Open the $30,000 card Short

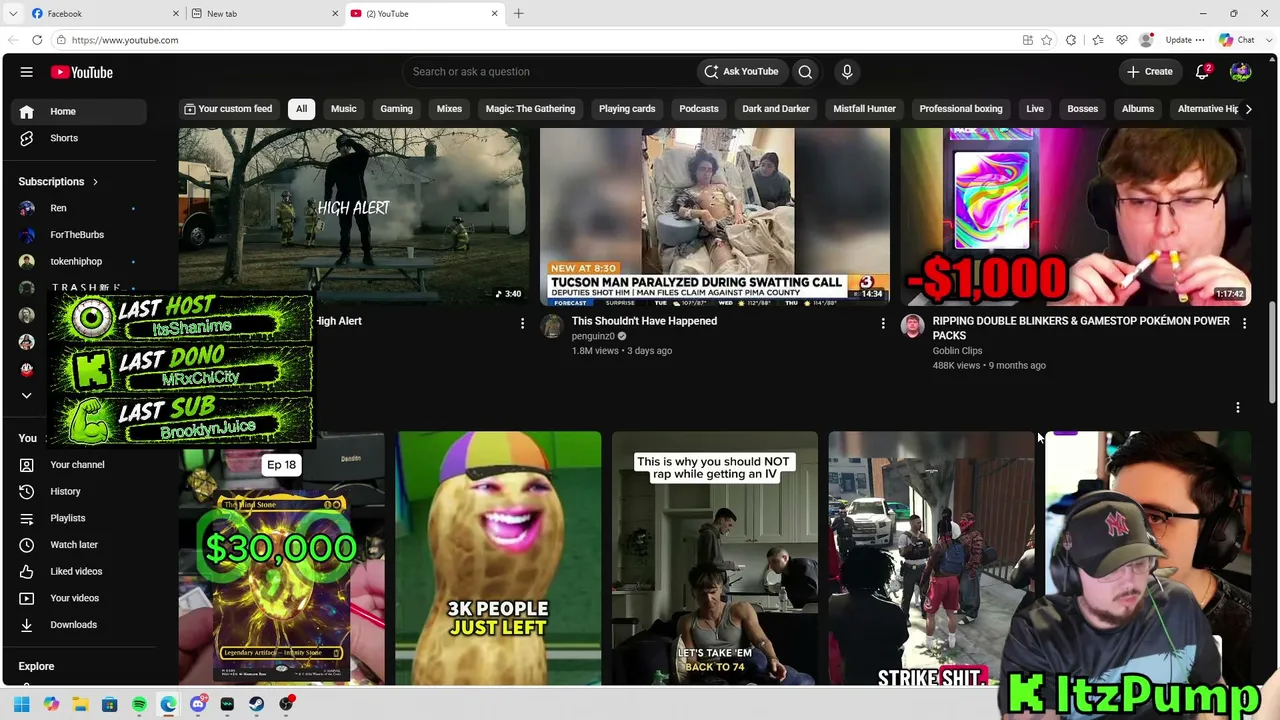(281, 558)
